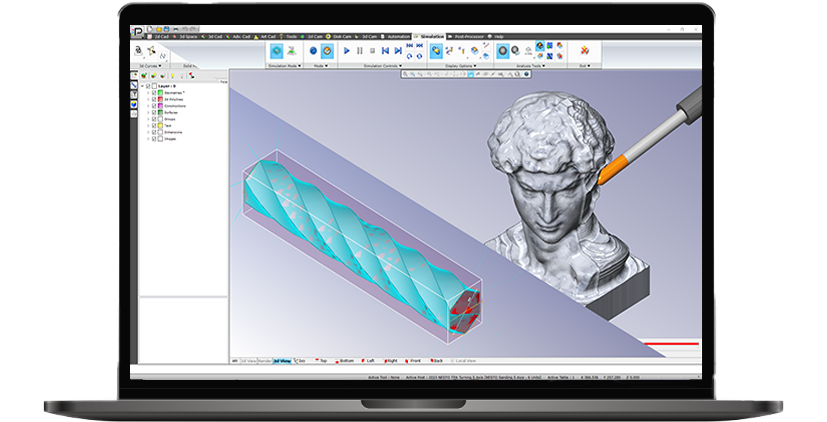Expand the Geometries tree node
This screenshot has width=827, height=422.
[x=148, y=93]
